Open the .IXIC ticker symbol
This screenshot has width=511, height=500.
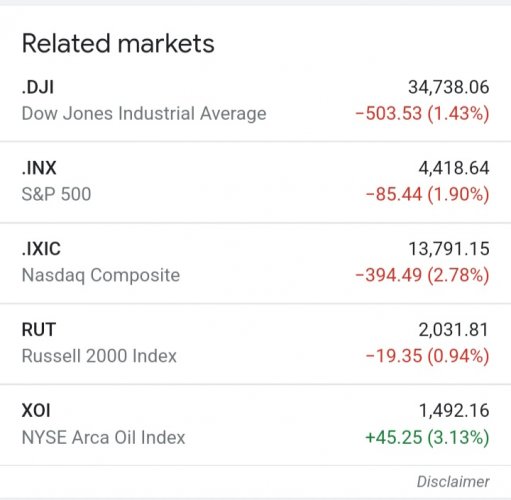[x=41, y=249]
